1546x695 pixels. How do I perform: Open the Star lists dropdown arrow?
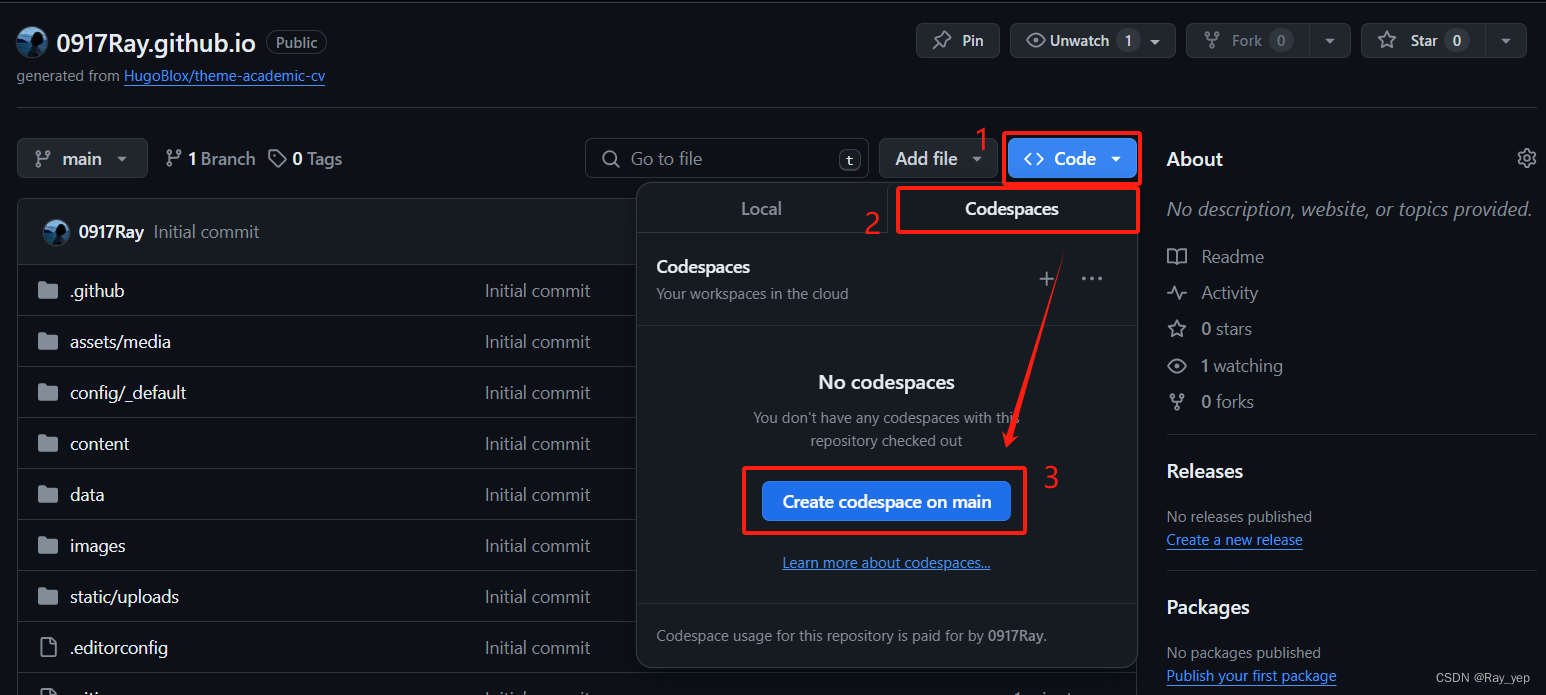coord(1505,41)
